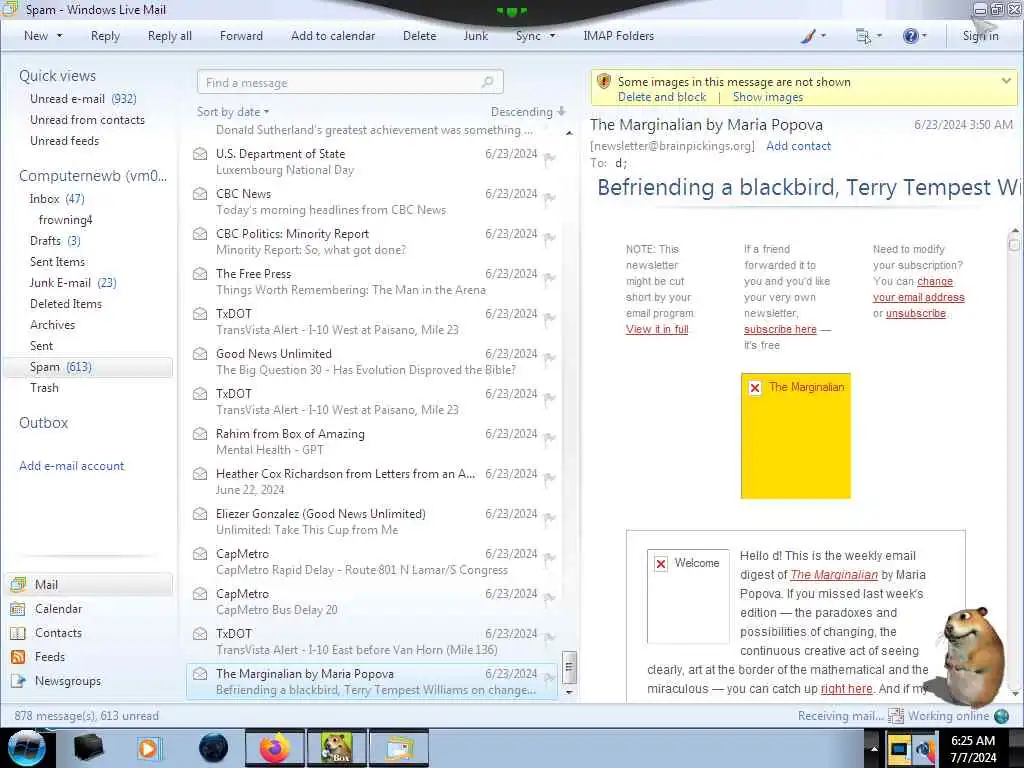Click envelope icon of The Marginalian message

[200, 674]
